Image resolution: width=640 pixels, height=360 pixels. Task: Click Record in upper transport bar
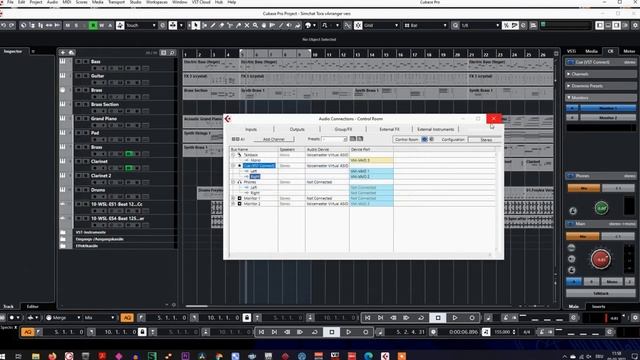[x=472, y=318]
